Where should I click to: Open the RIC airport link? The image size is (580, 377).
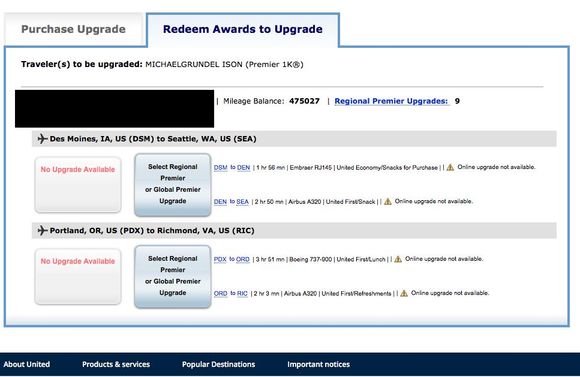click(242, 293)
